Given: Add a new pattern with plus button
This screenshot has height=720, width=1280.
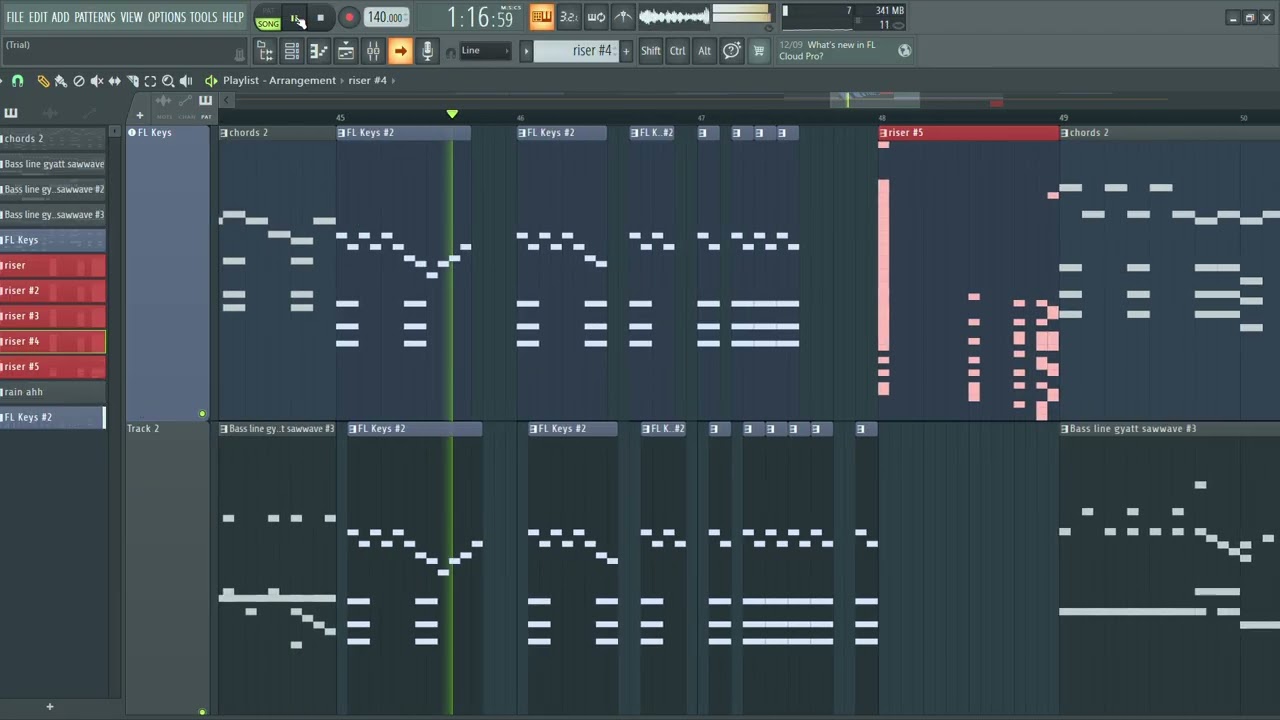Looking at the screenshot, I should click(626, 51).
